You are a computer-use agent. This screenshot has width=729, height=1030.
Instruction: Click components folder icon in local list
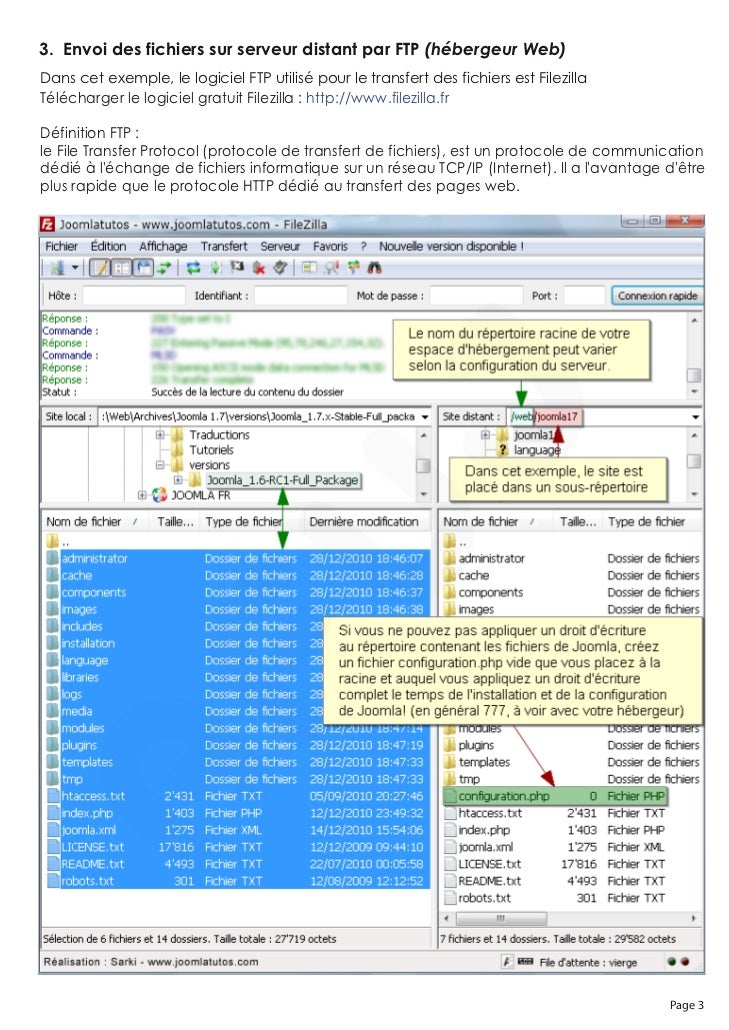coord(53,593)
